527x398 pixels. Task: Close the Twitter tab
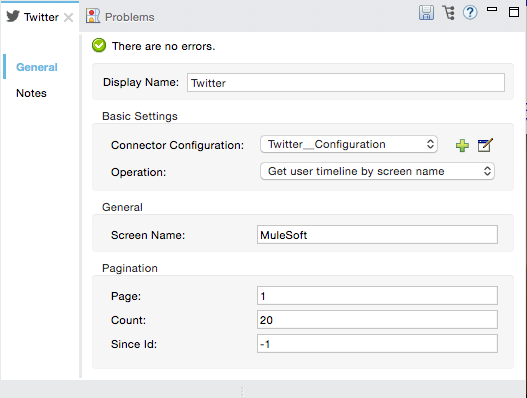(69, 17)
